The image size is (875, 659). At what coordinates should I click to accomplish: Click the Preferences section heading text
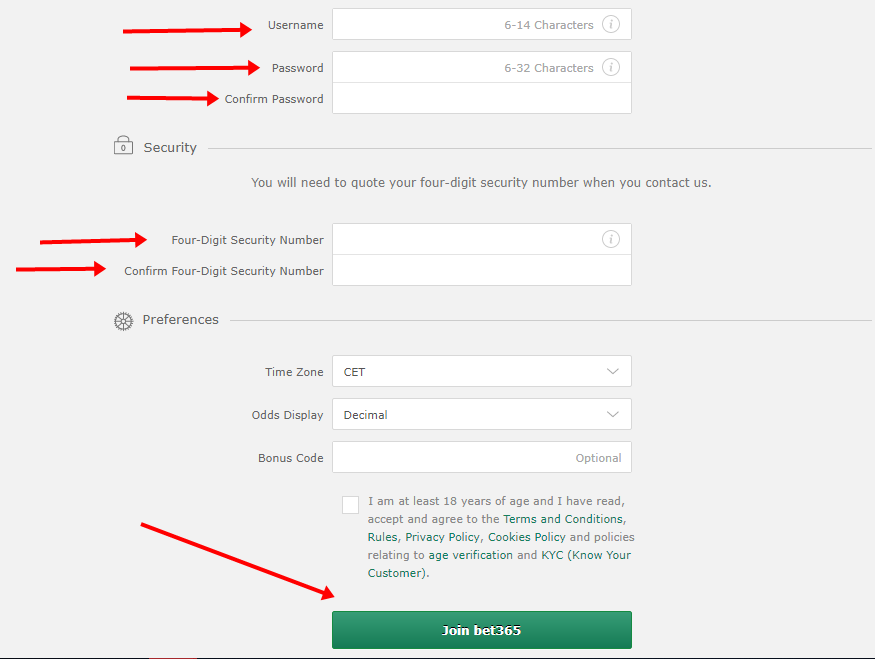180,319
